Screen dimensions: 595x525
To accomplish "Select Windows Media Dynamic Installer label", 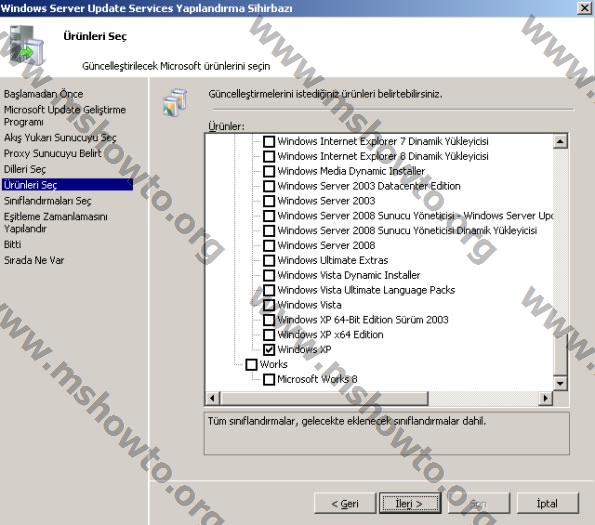I will point(351,171).
